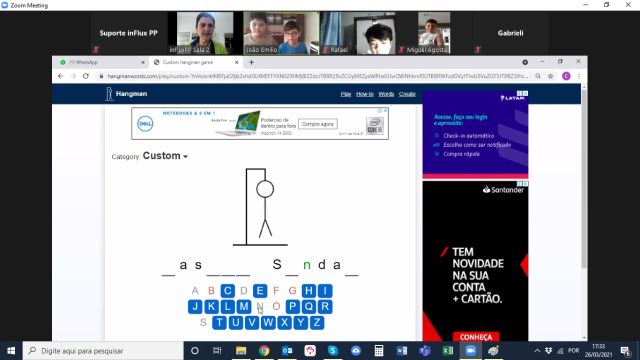The width and height of the screenshot is (640, 360).
Task: Launch Word from the taskbar
Action: (402, 351)
